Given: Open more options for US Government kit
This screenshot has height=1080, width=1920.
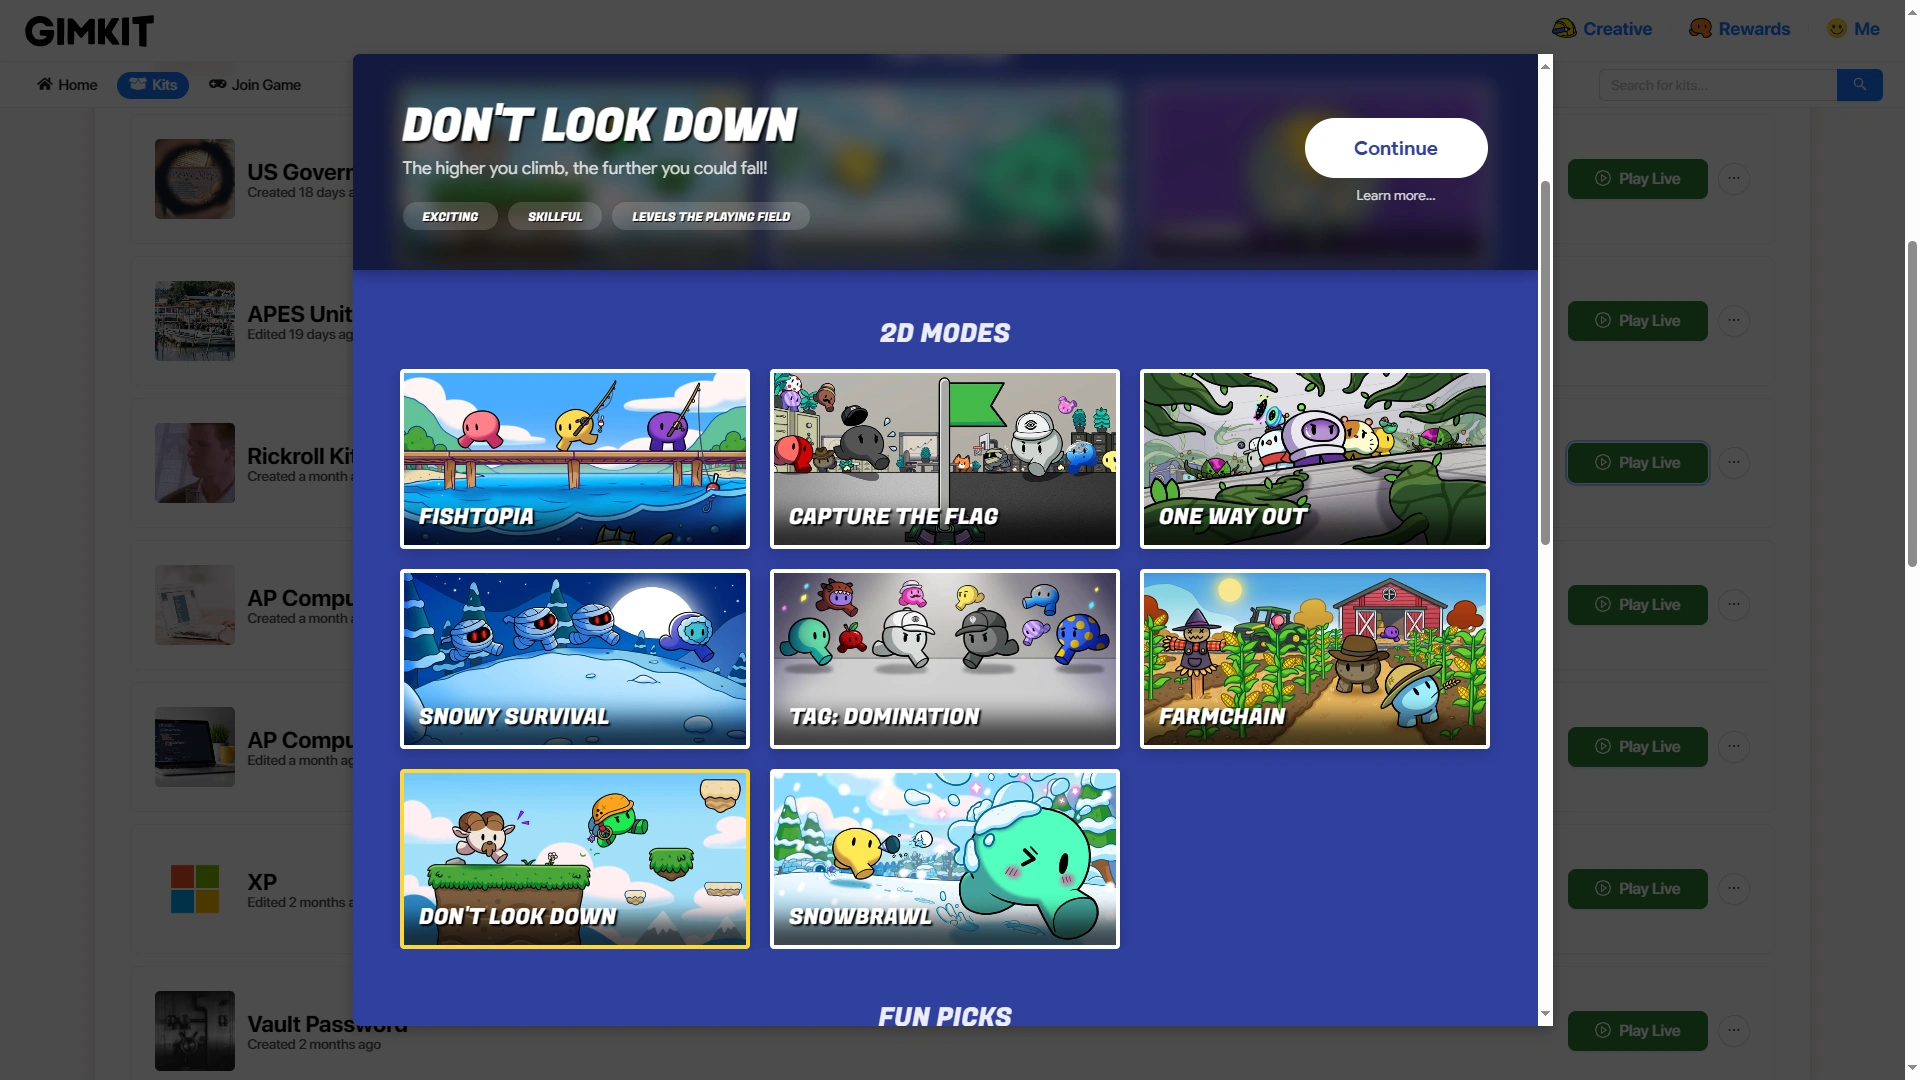Looking at the screenshot, I should point(1734,179).
